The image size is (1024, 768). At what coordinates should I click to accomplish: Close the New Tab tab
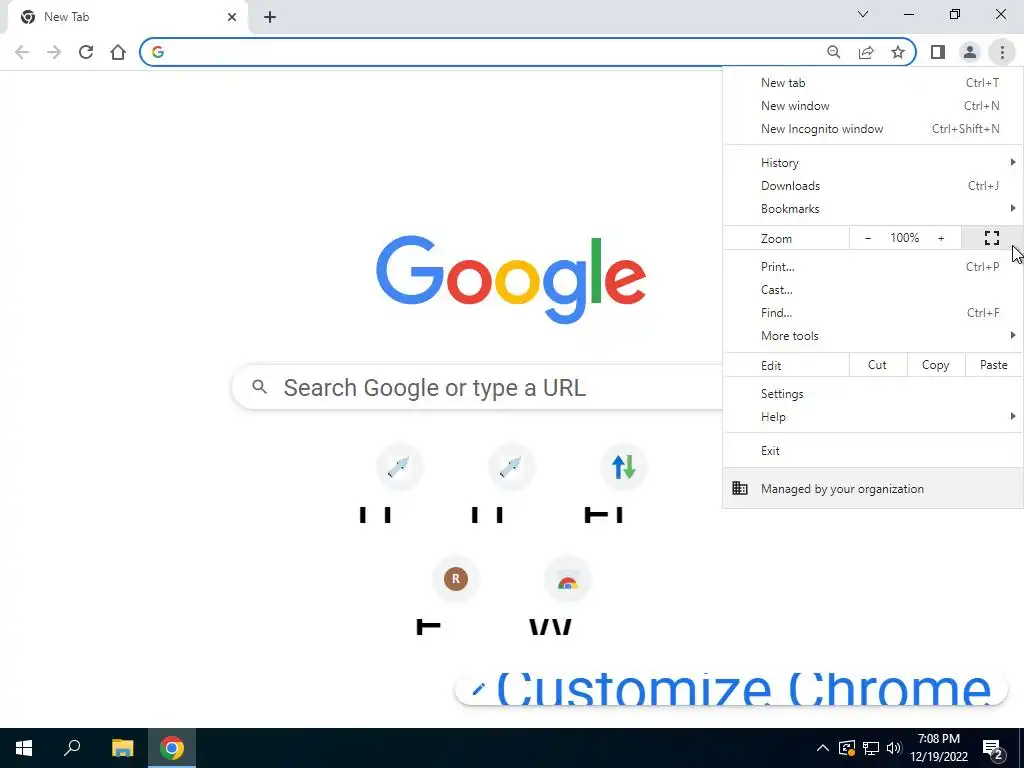pyautogui.click(x=232, y=17)
